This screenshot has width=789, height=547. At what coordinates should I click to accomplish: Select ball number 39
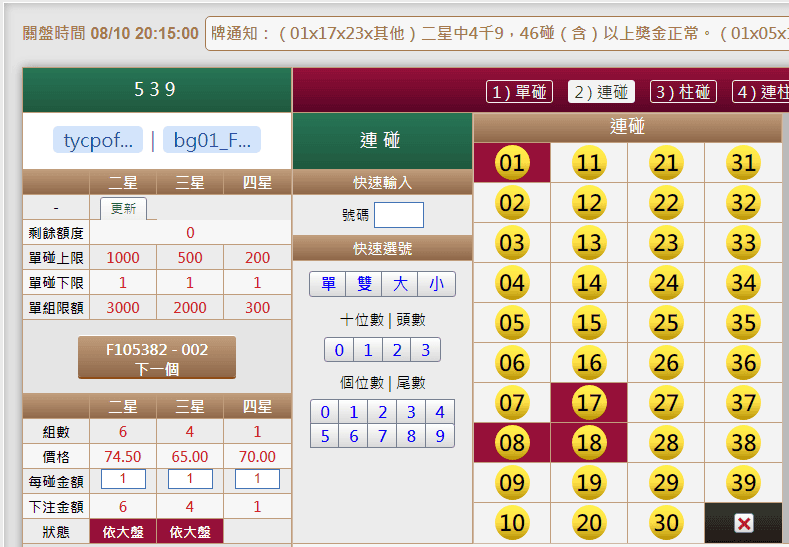click(x=744, y=483)
